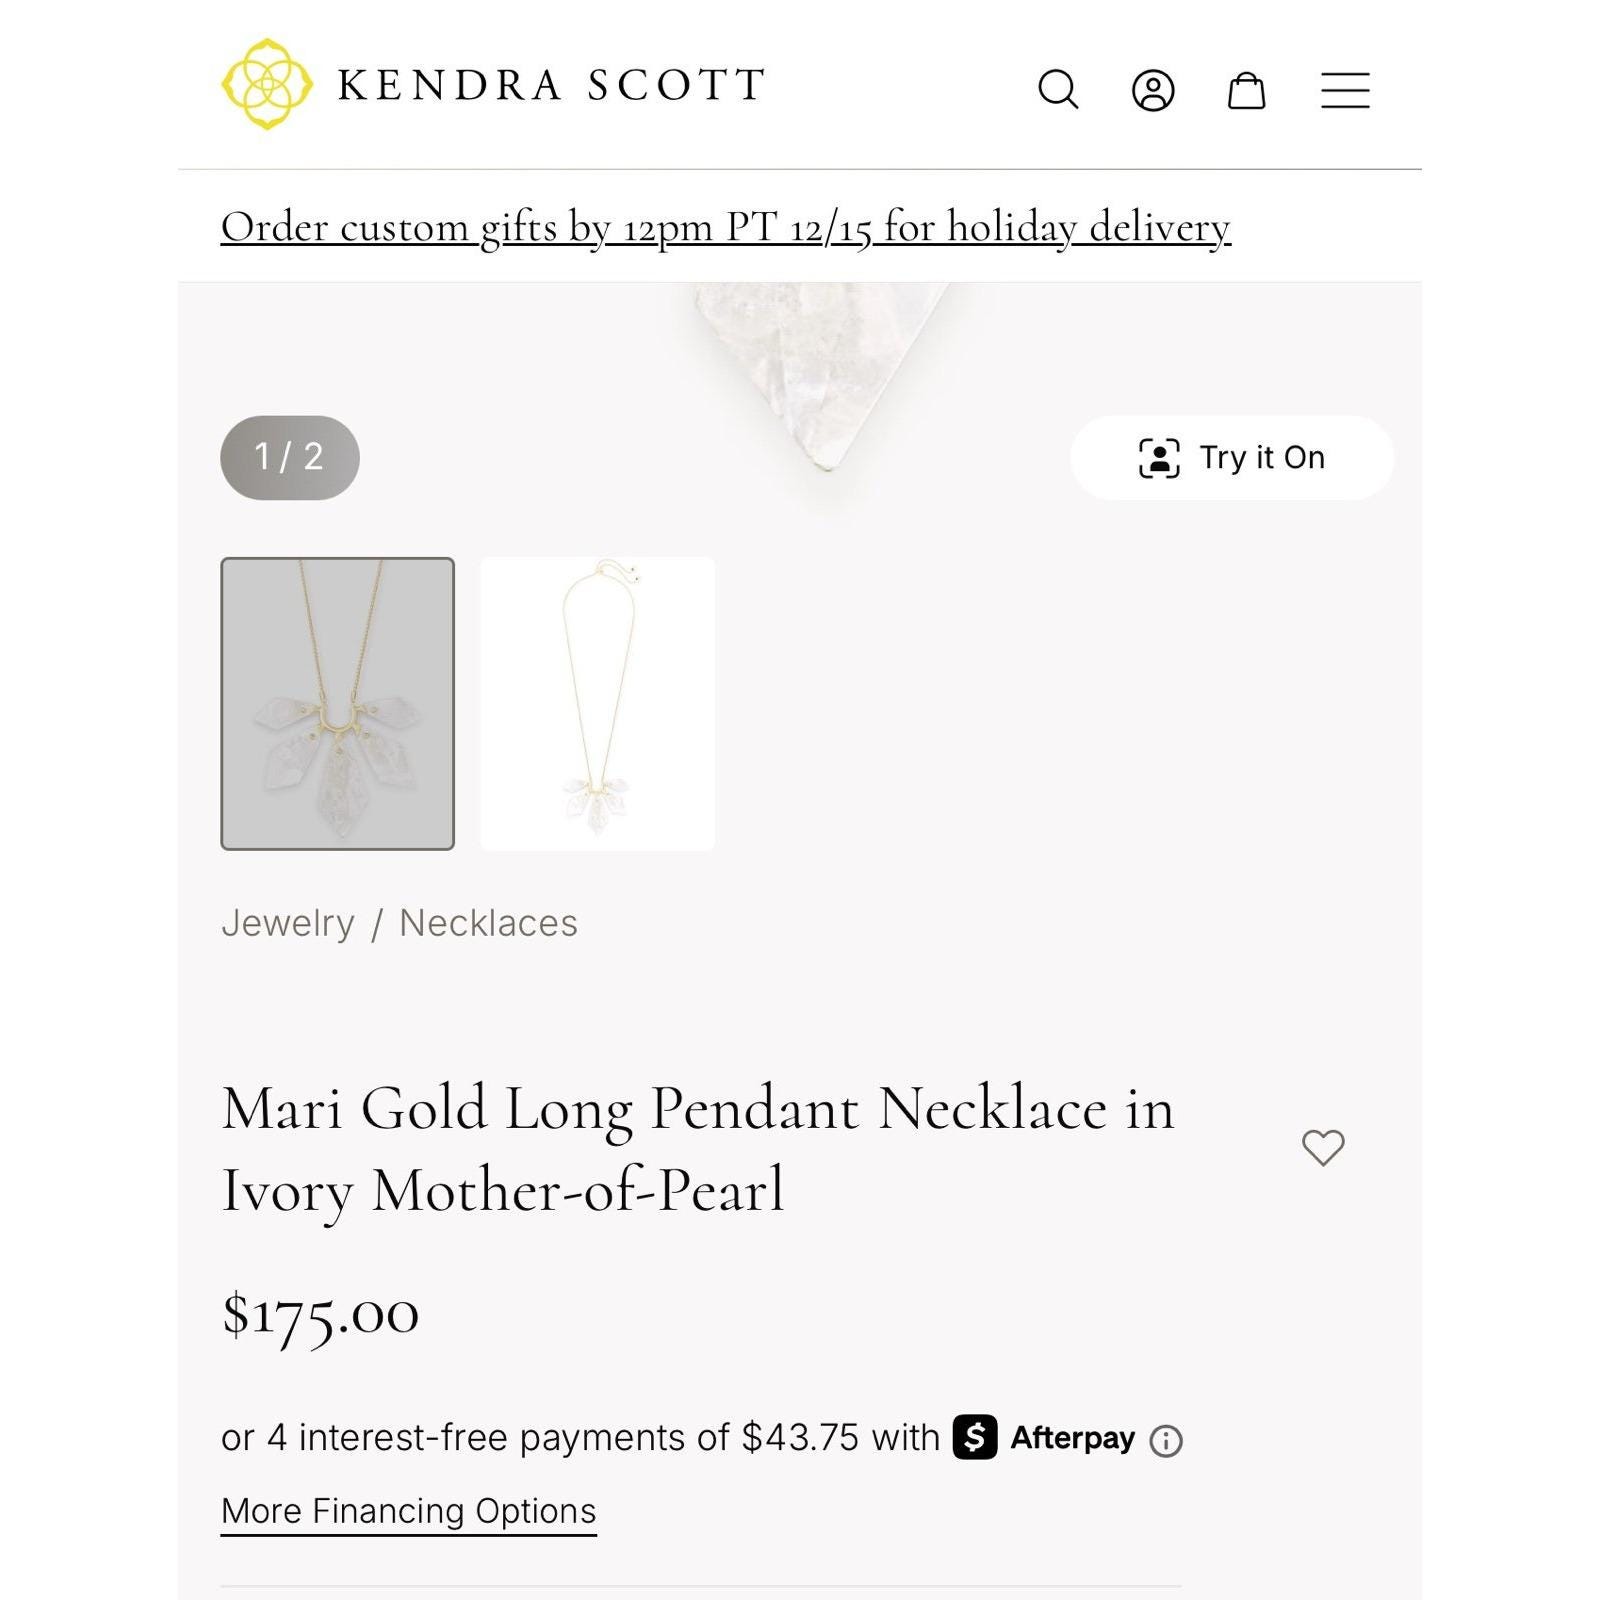Click the face-scan icon beside Try it On
The height and width of the screenshot is (1600, 1600).
coord(1159,458)
